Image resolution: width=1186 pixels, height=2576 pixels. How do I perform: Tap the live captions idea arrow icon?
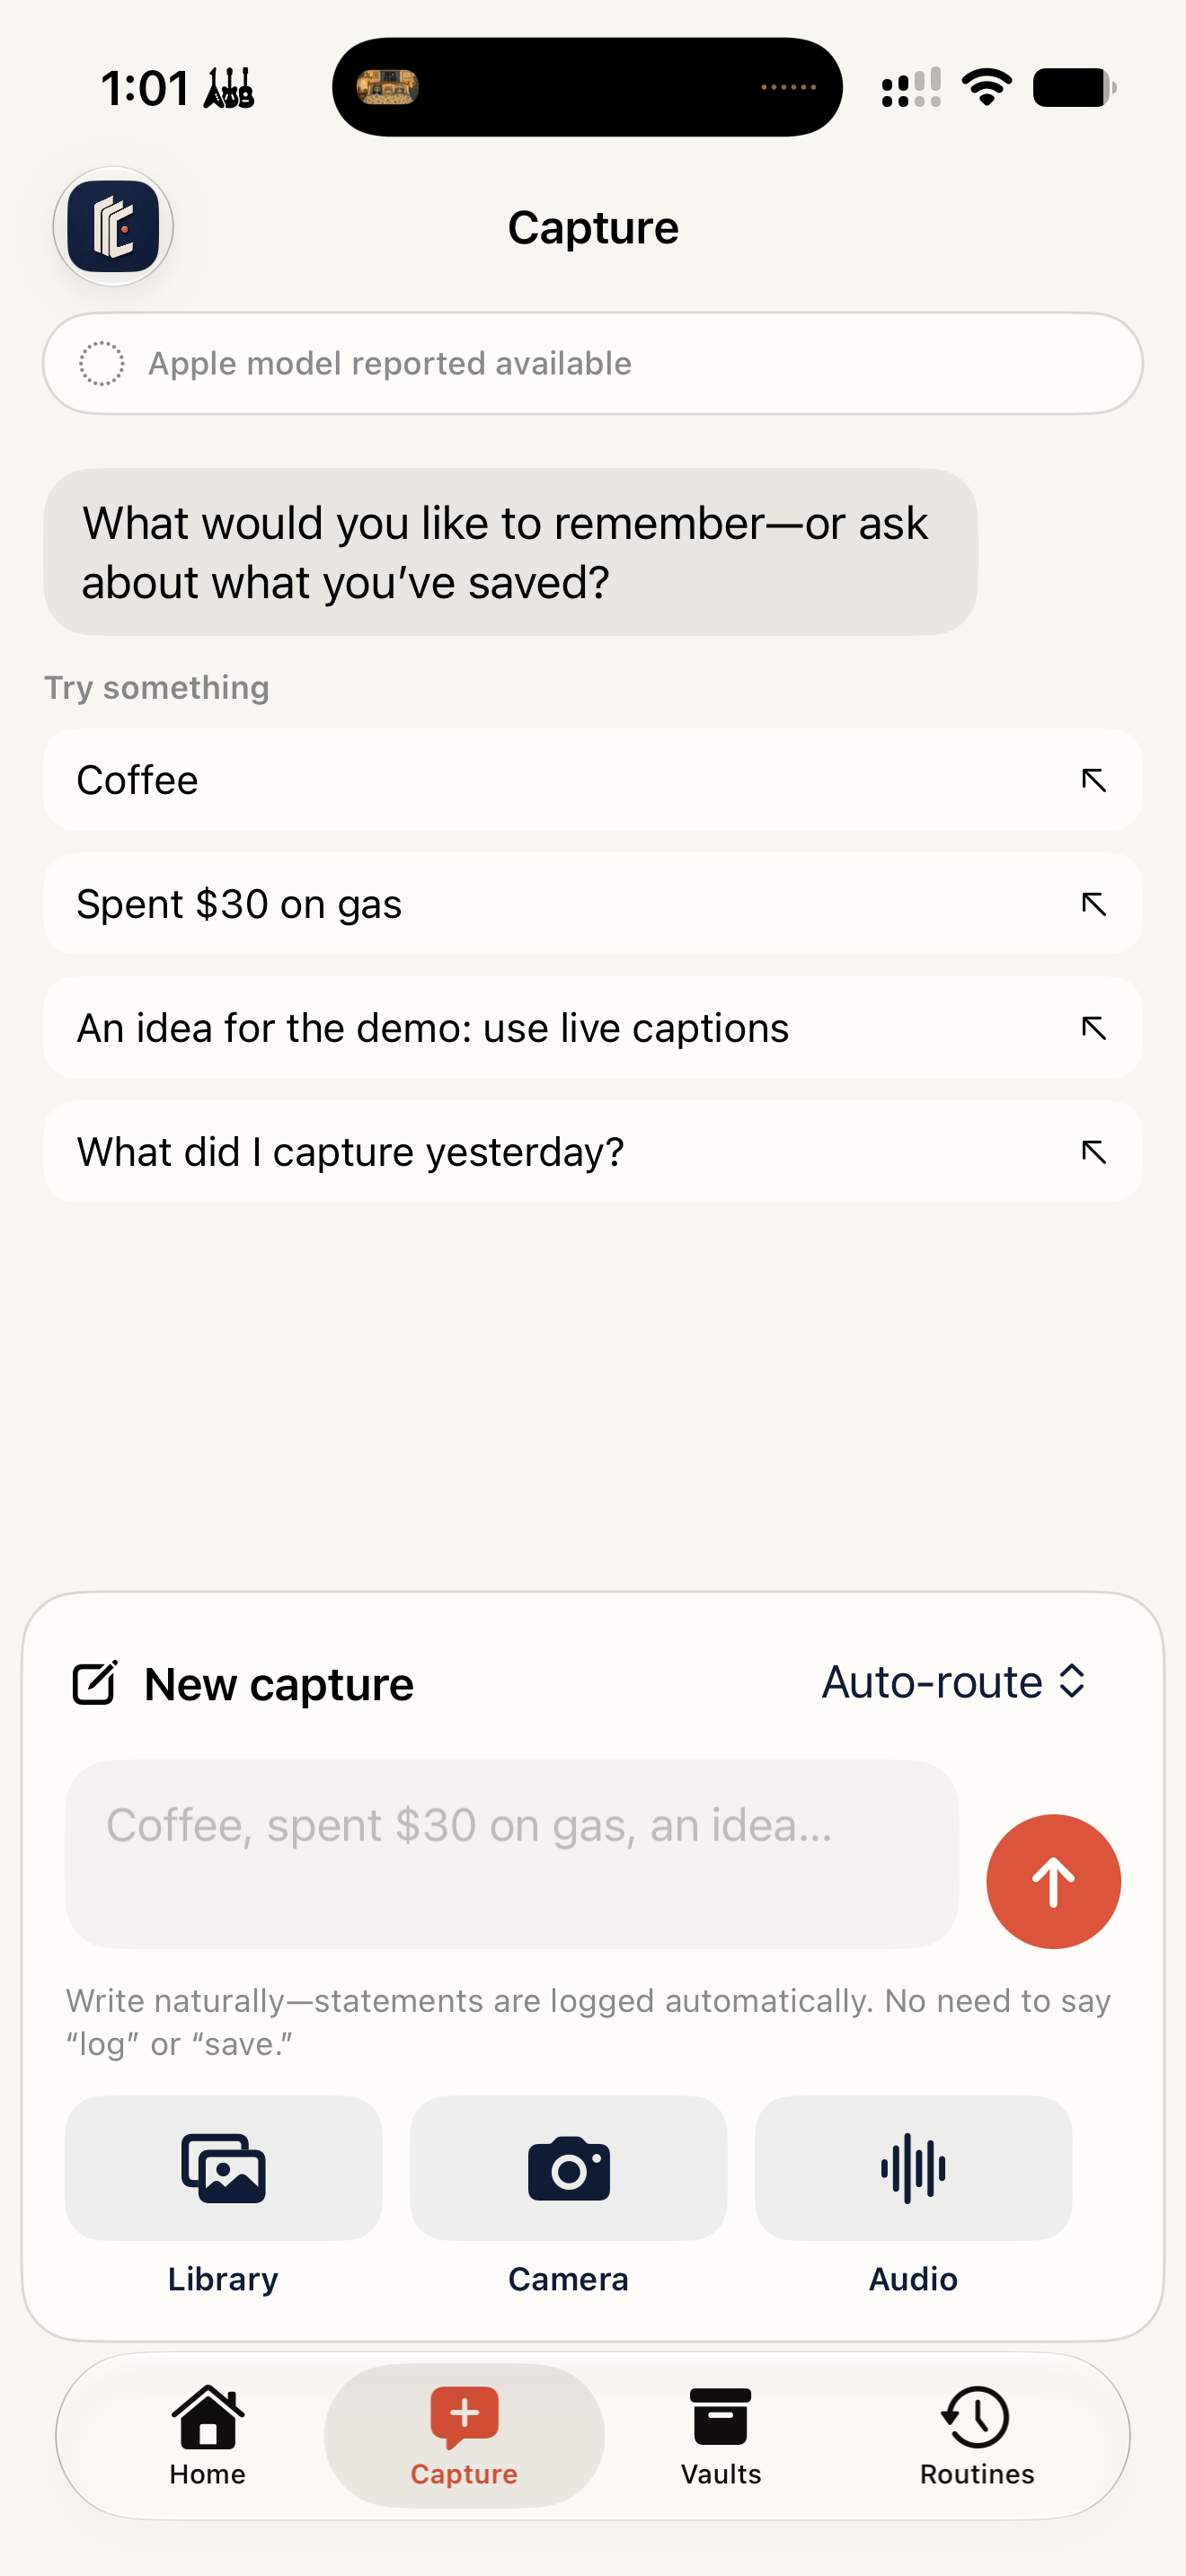[1093, 1028]
